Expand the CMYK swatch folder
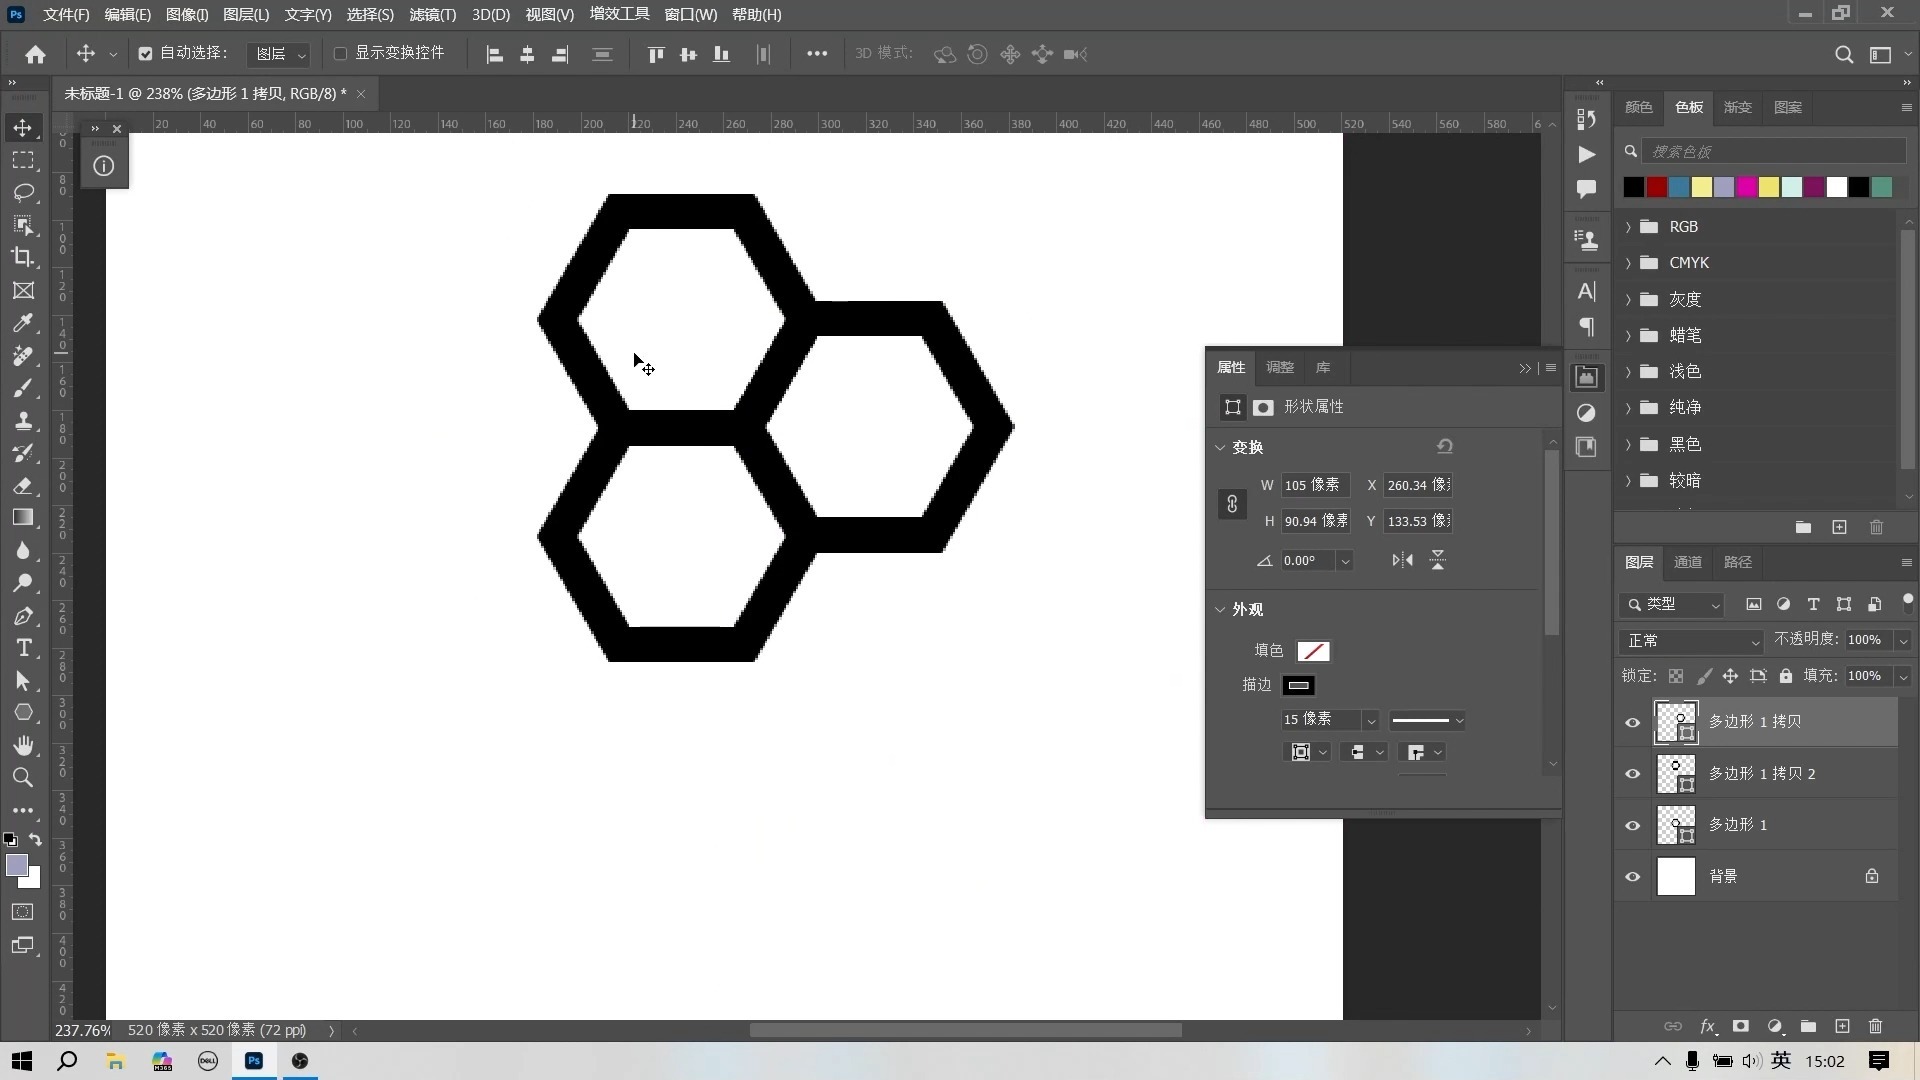This screenshot has height=1080, width=1920. 1628,263
